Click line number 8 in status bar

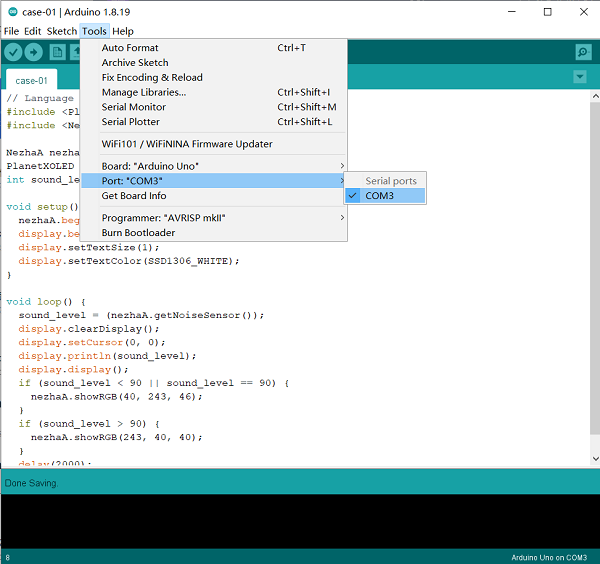point(8,557)
